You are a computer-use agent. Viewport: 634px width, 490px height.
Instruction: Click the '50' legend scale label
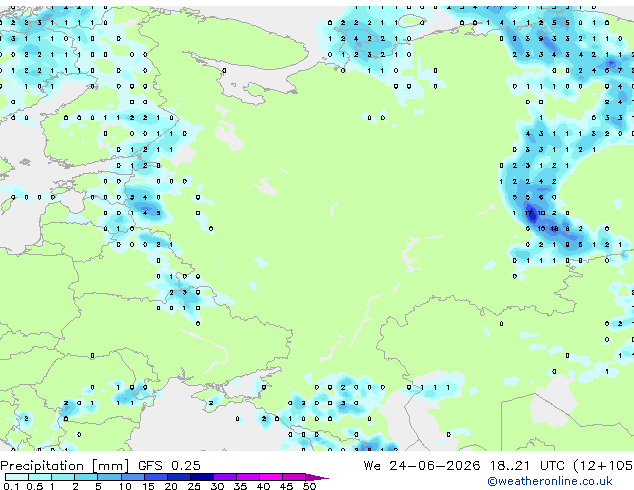[x=309, y=486]
